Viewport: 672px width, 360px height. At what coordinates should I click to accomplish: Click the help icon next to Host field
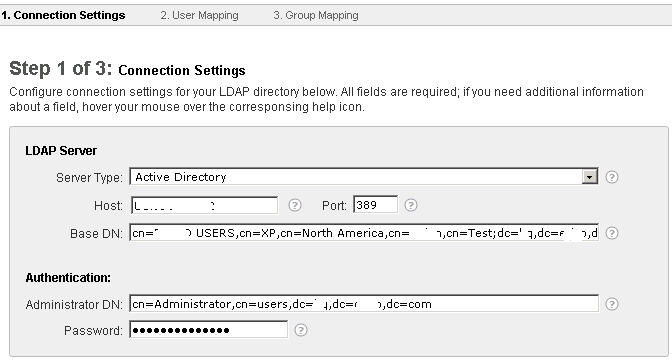pyautogui.click(x=294, y=205)
